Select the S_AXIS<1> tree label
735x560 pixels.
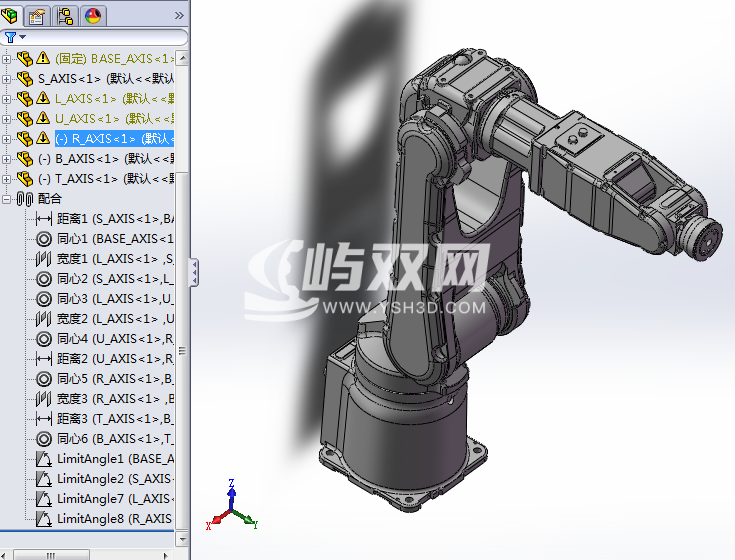pos(106,79)
